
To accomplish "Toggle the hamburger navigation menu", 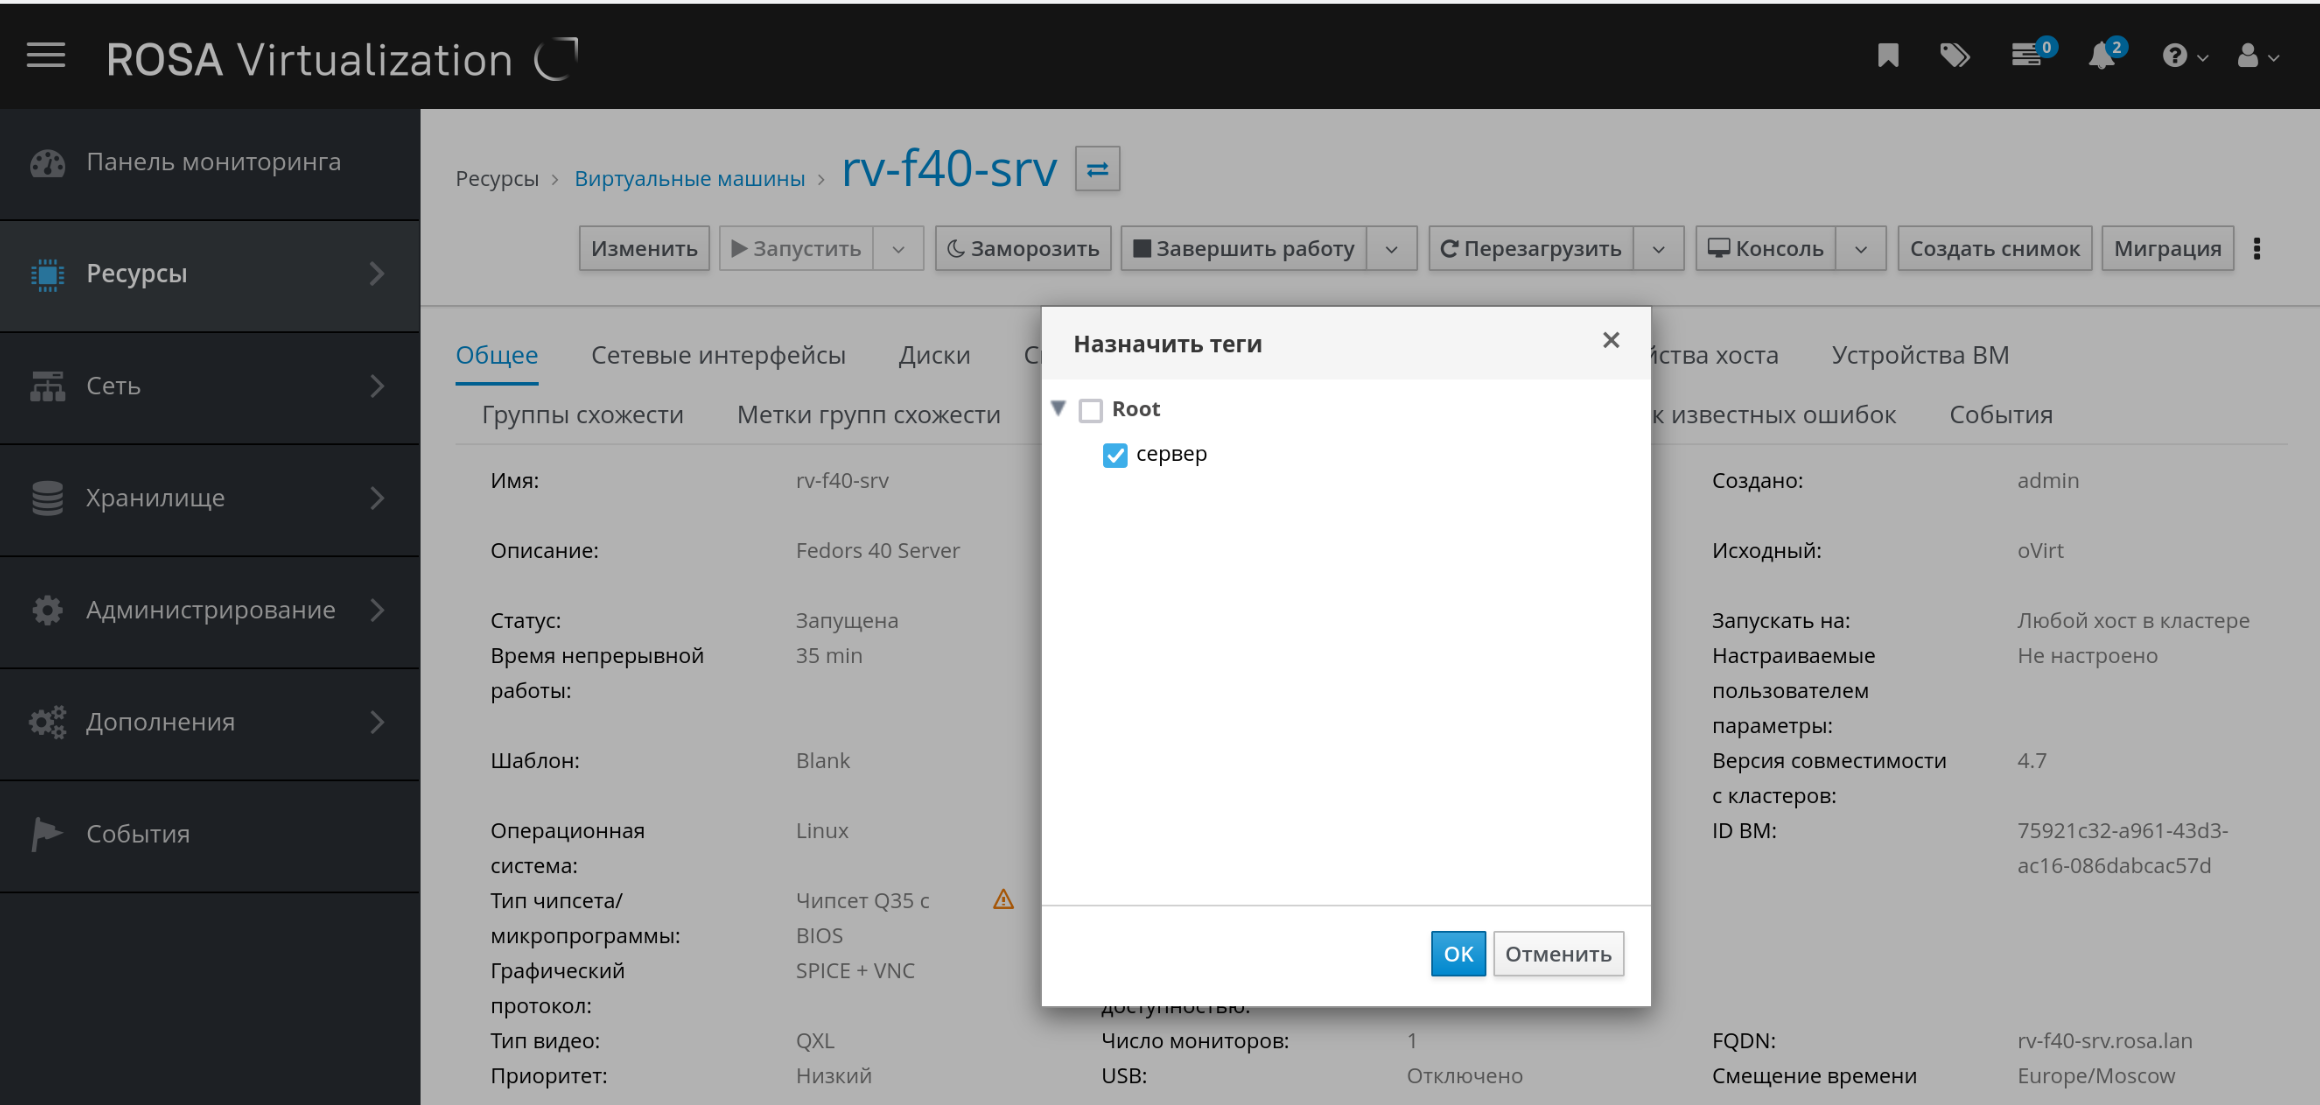I will (46, 56).
